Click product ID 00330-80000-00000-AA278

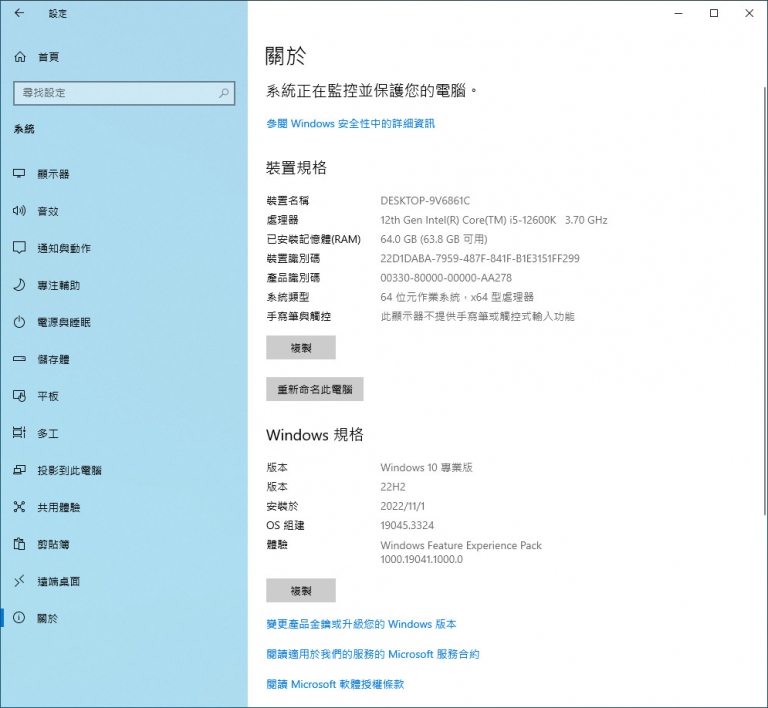(x=446, y=278)
